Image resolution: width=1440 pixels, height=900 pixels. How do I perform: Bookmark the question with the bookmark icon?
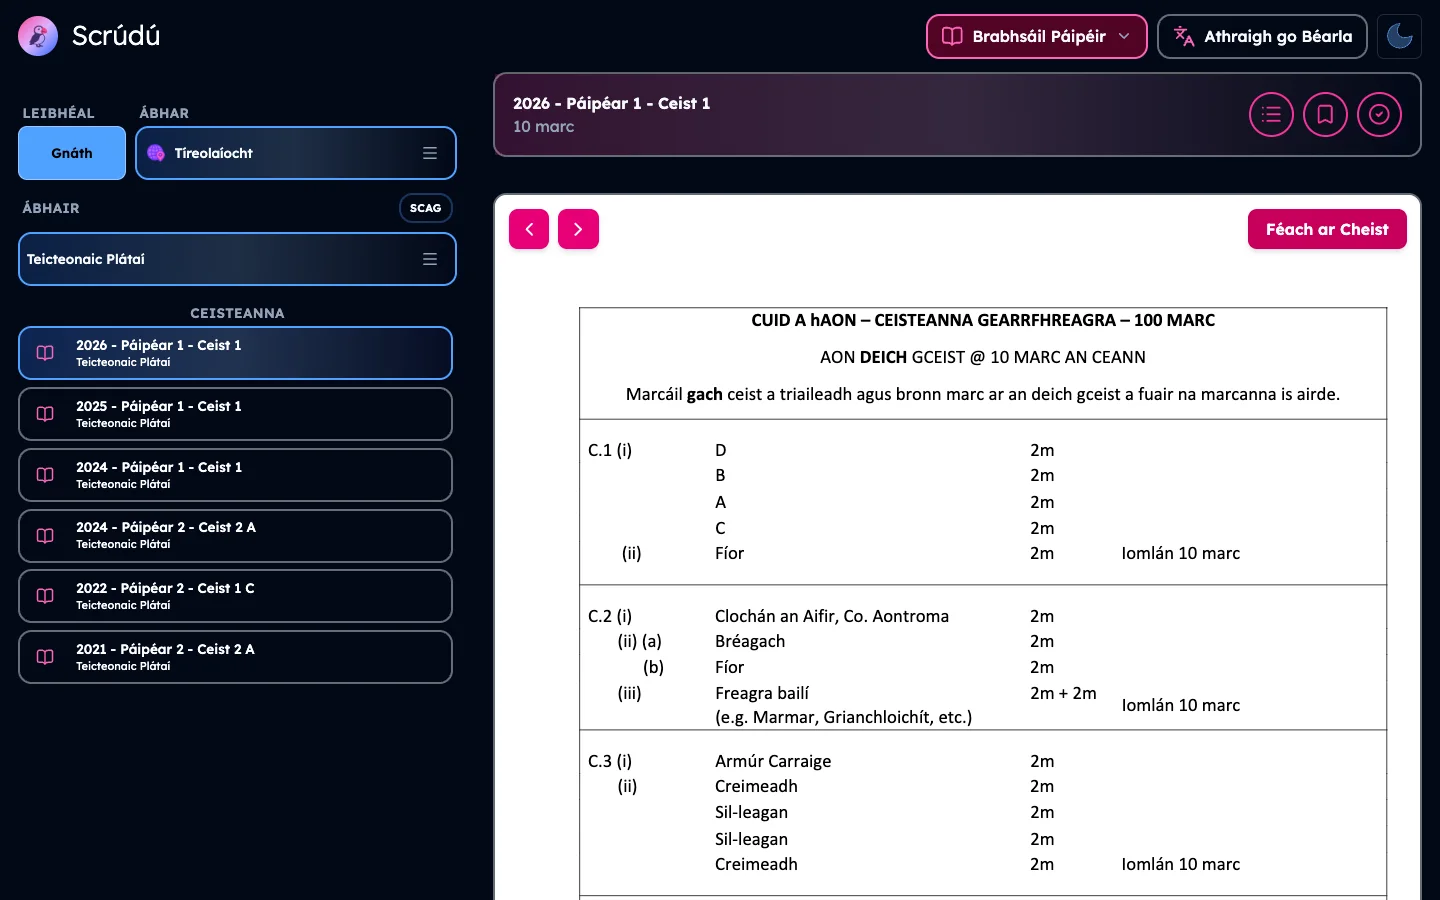coord(1325,114)
